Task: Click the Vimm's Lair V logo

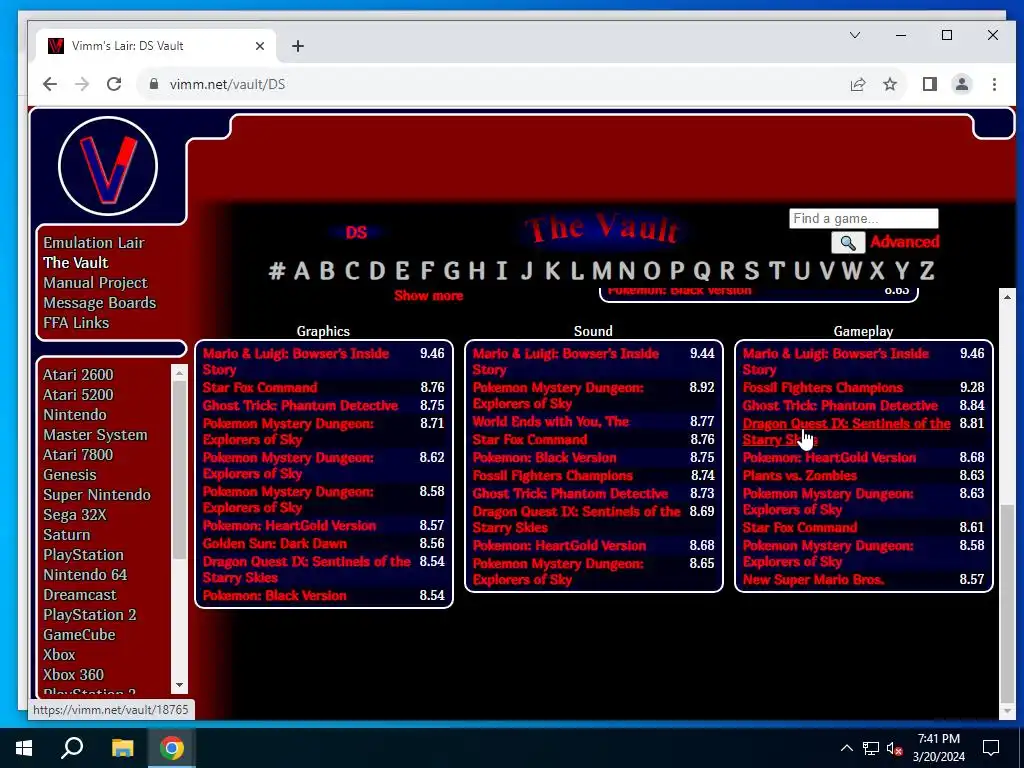Action: 108,166
